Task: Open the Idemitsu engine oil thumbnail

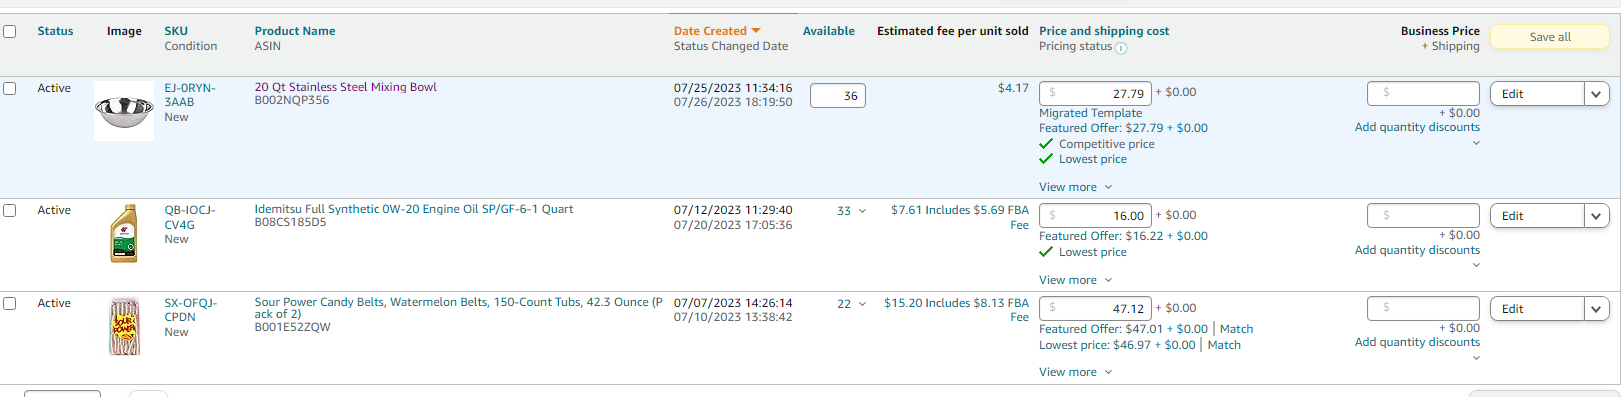Action: tap(124, 233)
